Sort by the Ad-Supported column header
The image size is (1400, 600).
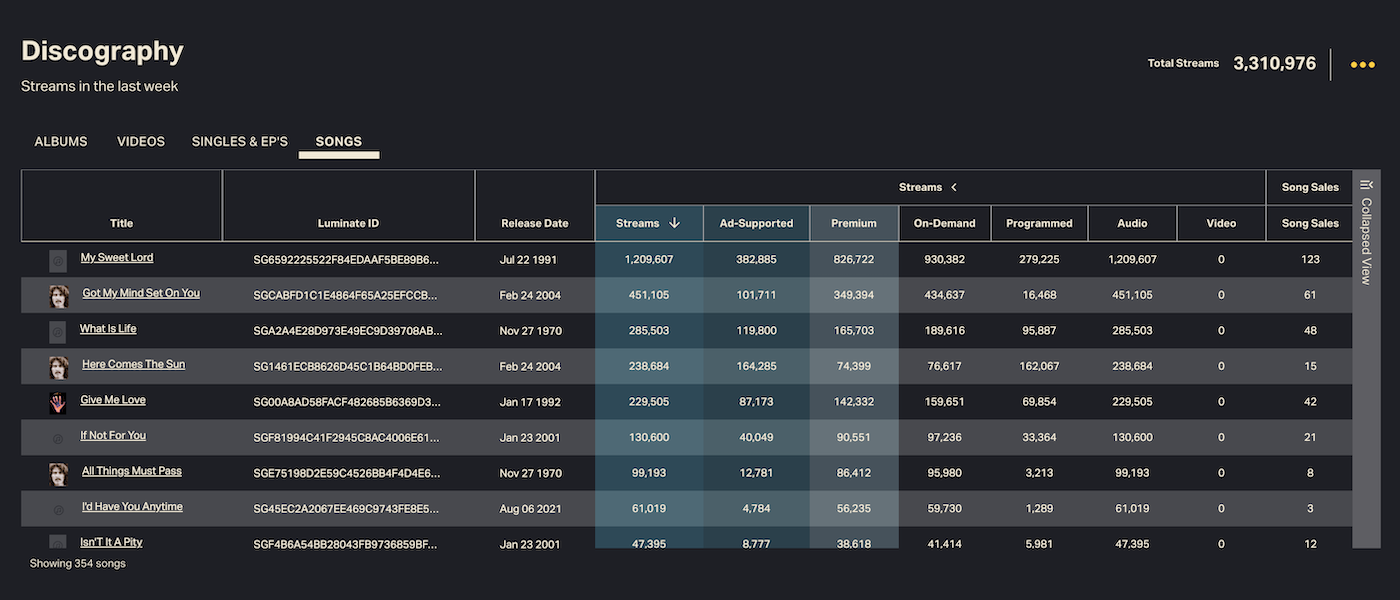click(x=756, y=224)
